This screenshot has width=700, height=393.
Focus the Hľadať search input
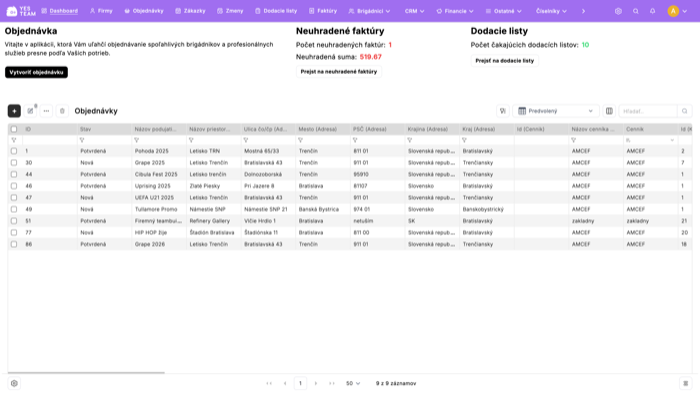(648, 111)
